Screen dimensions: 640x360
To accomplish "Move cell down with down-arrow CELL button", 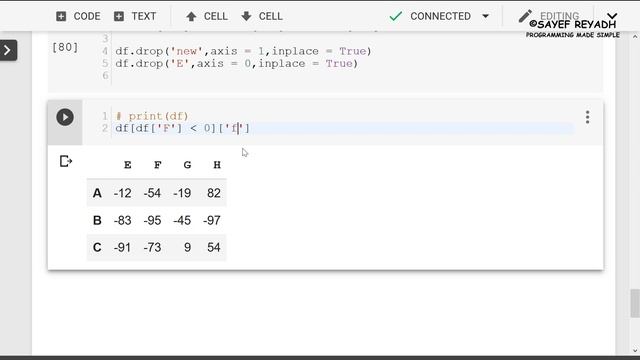I will coord(262,16).
